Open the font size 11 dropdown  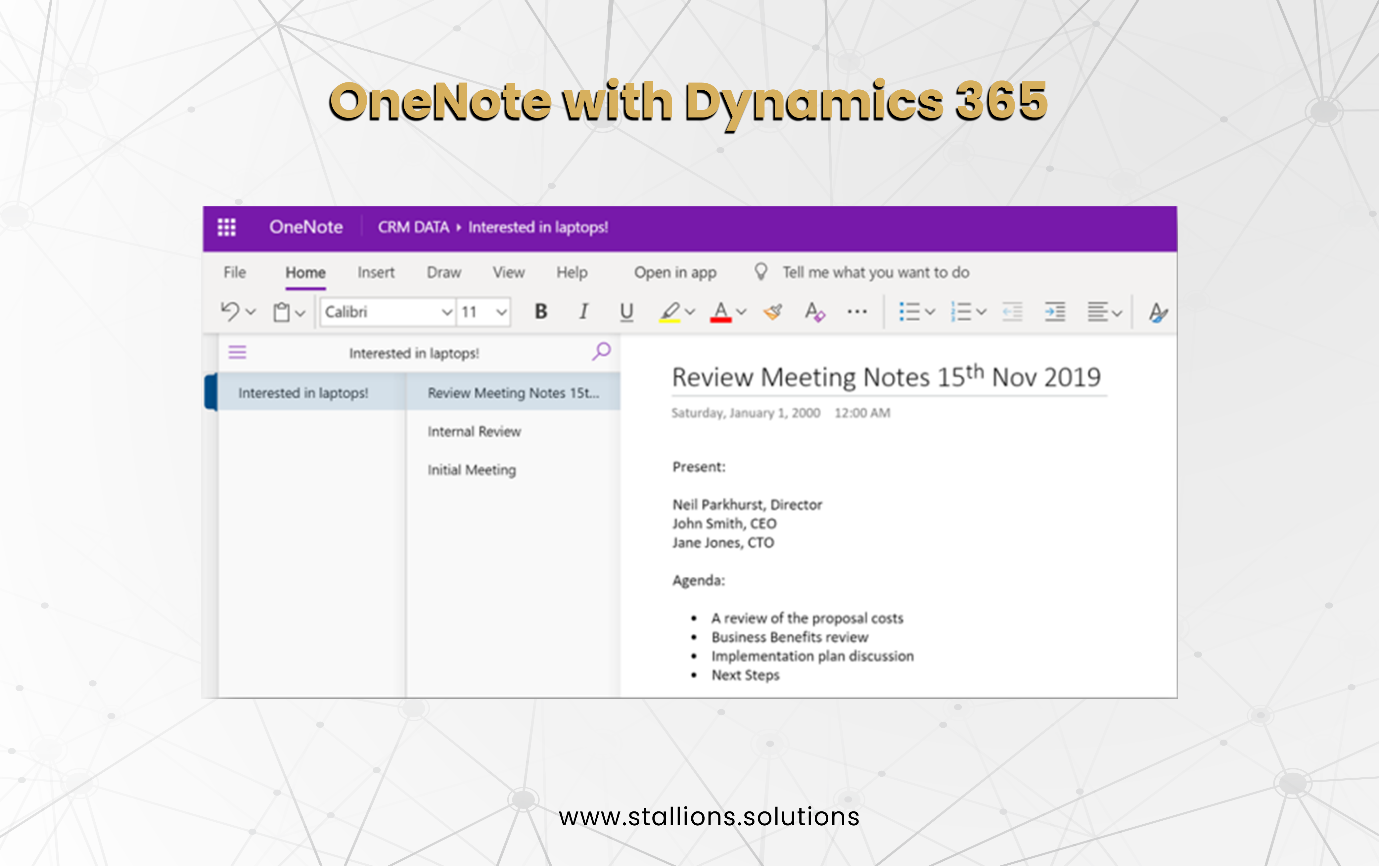(484, 312)
